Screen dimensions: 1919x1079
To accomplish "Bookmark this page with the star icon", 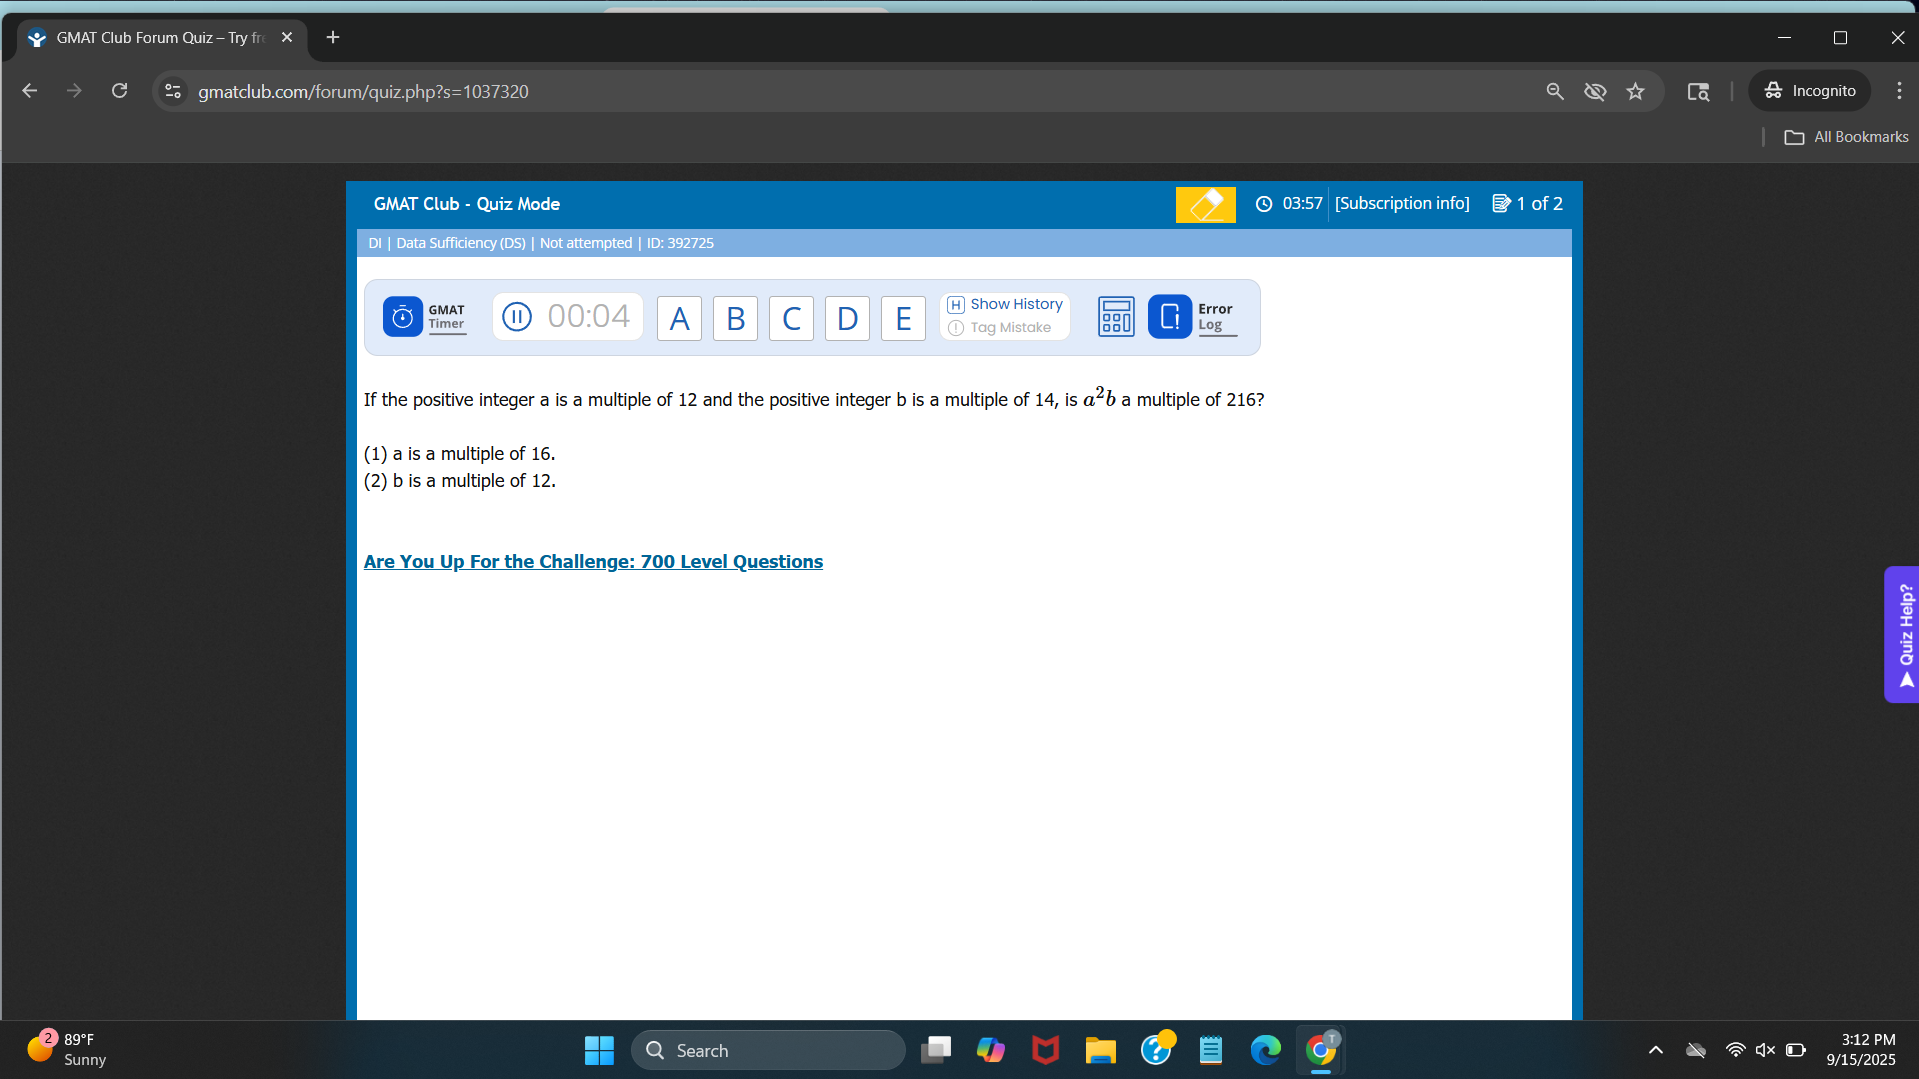I will tap(1635, 92).
